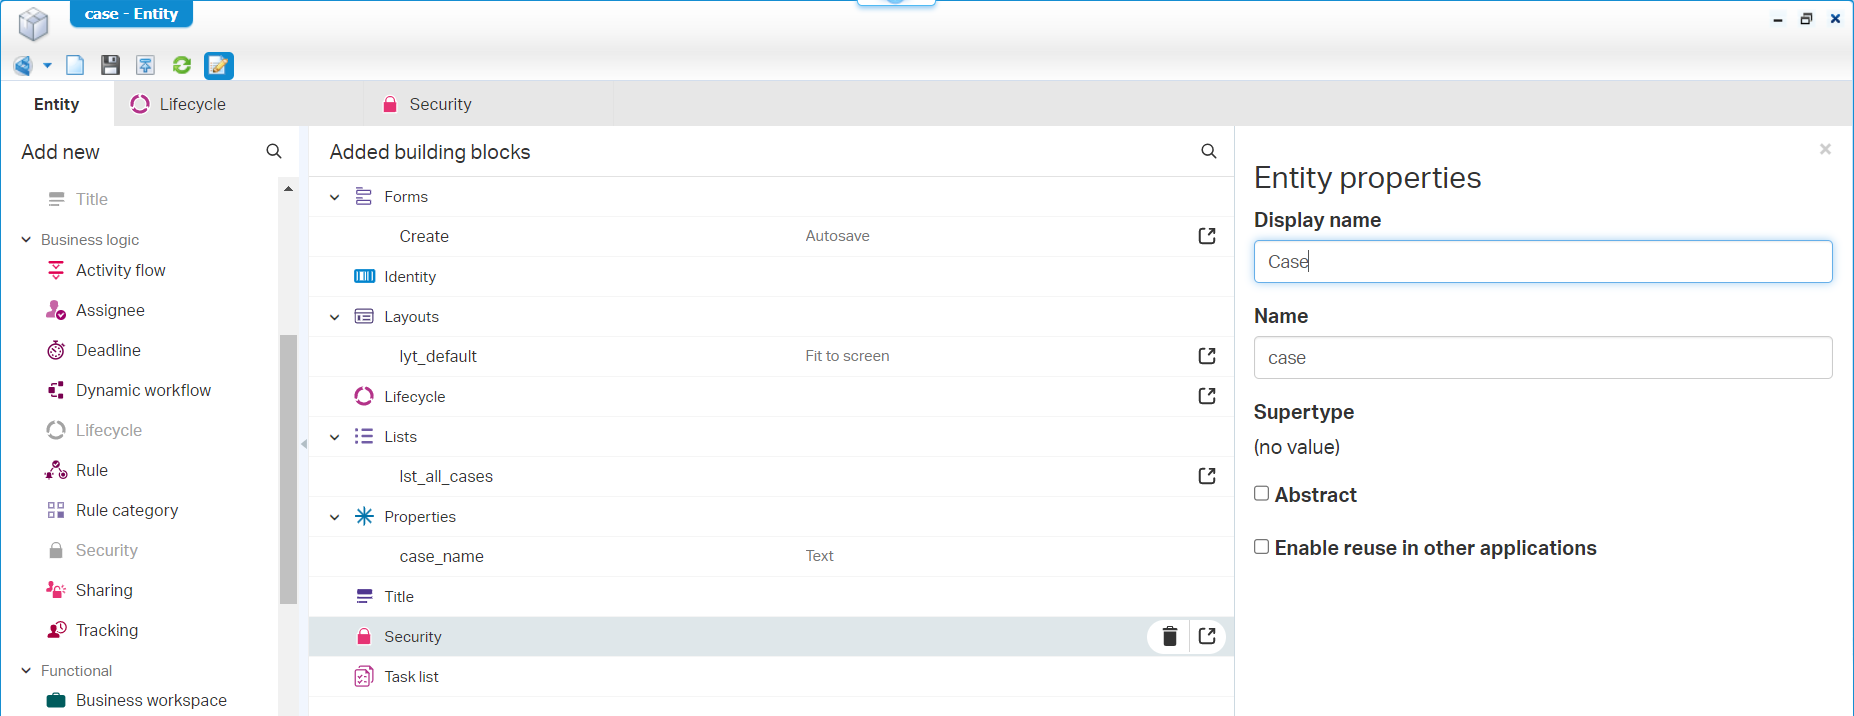
Task: Collapse the Functional group
Action: pos(26,671)
